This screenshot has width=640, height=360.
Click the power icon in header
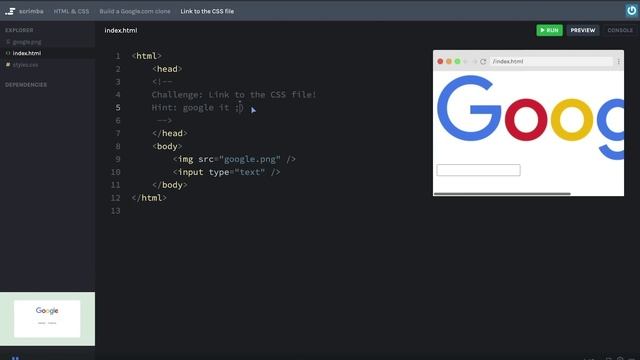pyautogui.click(x=631, y=11)
